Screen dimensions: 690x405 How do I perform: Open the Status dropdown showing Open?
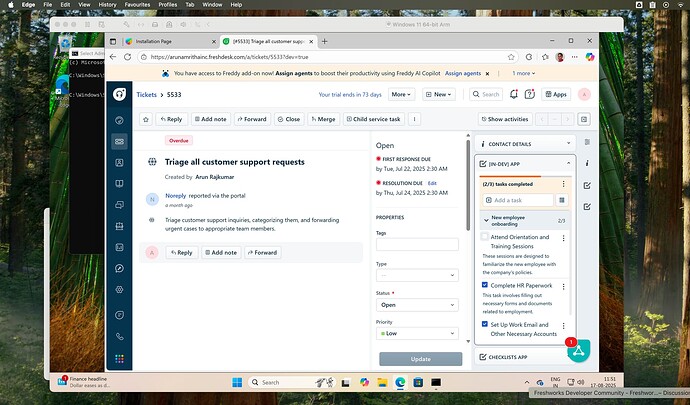pos(417,304)
